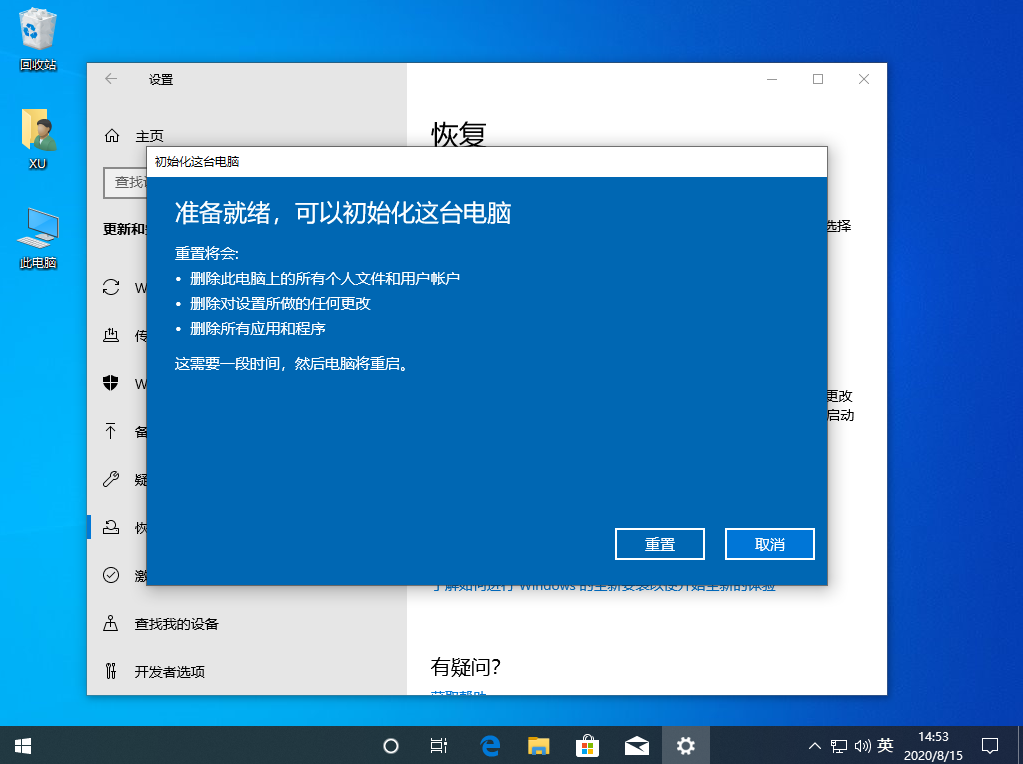Expand hidden system tray icons chevron

(815, 746)
